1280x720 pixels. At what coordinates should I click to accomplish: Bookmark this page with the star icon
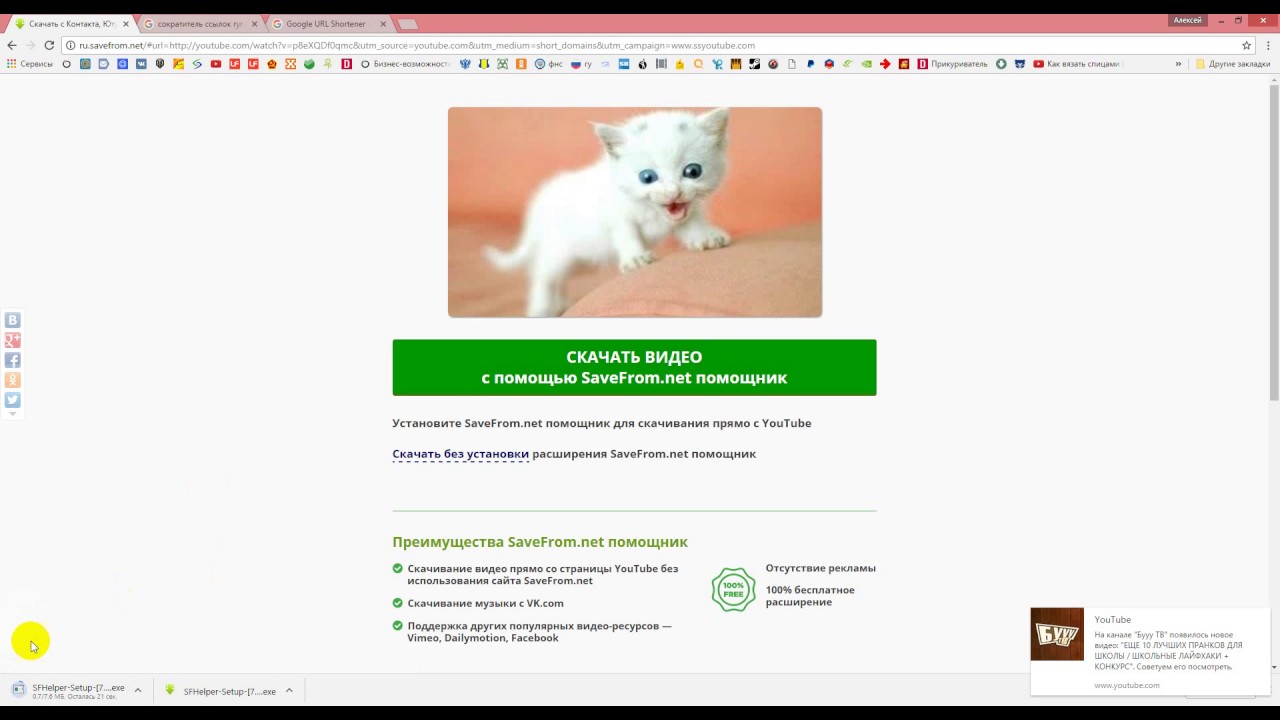pos(1246,45)
